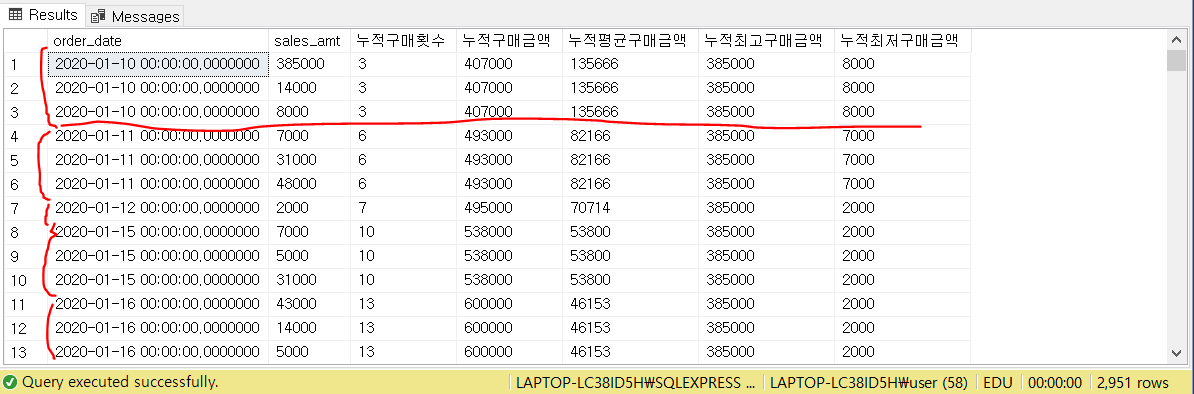
Task: Click 누적최고구매금액 cell in row 10
Action: (766, 280)
